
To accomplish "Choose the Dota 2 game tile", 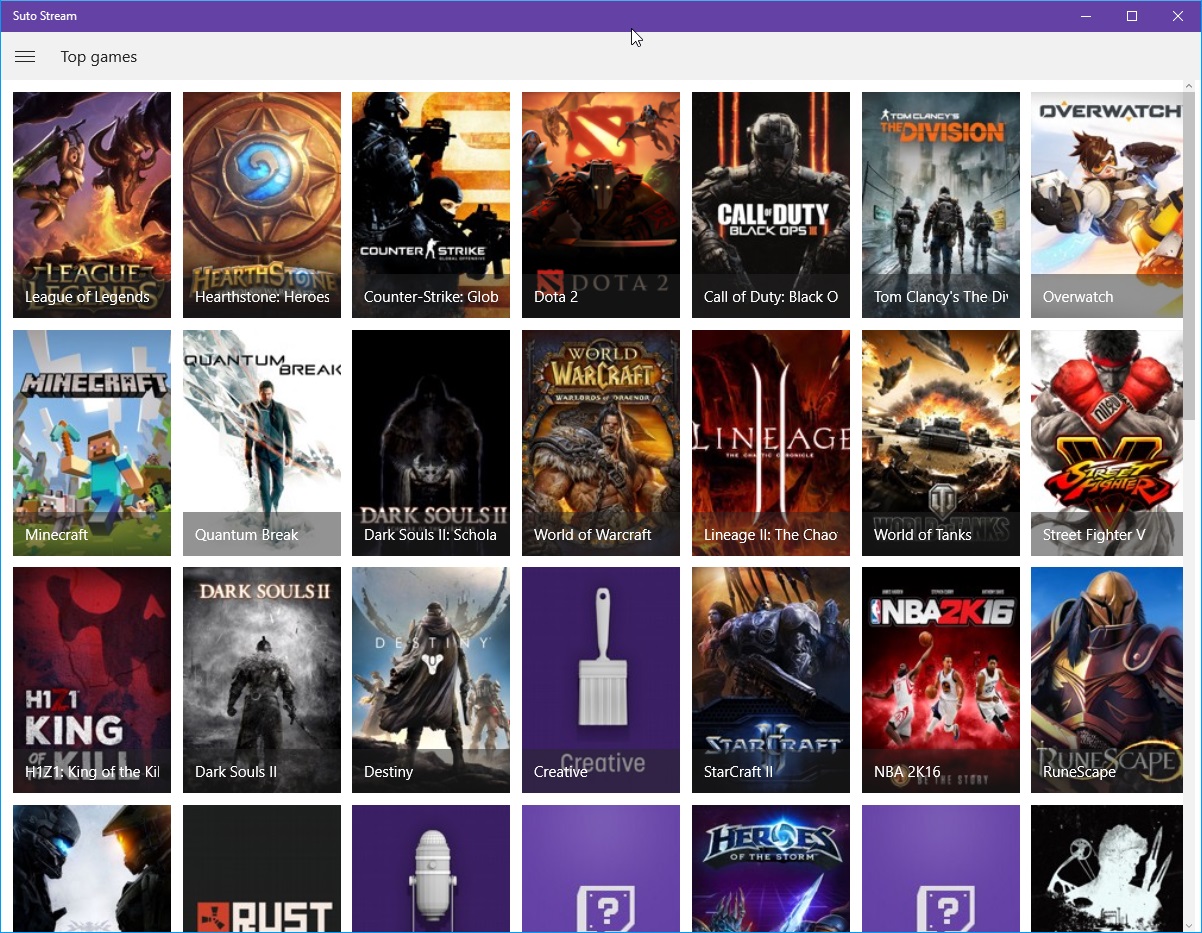I will pyautogui.click(x=601, y=204).
